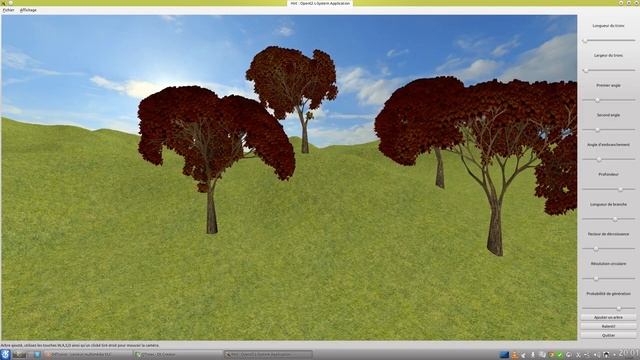This screenshot has width=640, height=360.
Task: Click the status bar camera hint text
Action: [x=80, y=345]
